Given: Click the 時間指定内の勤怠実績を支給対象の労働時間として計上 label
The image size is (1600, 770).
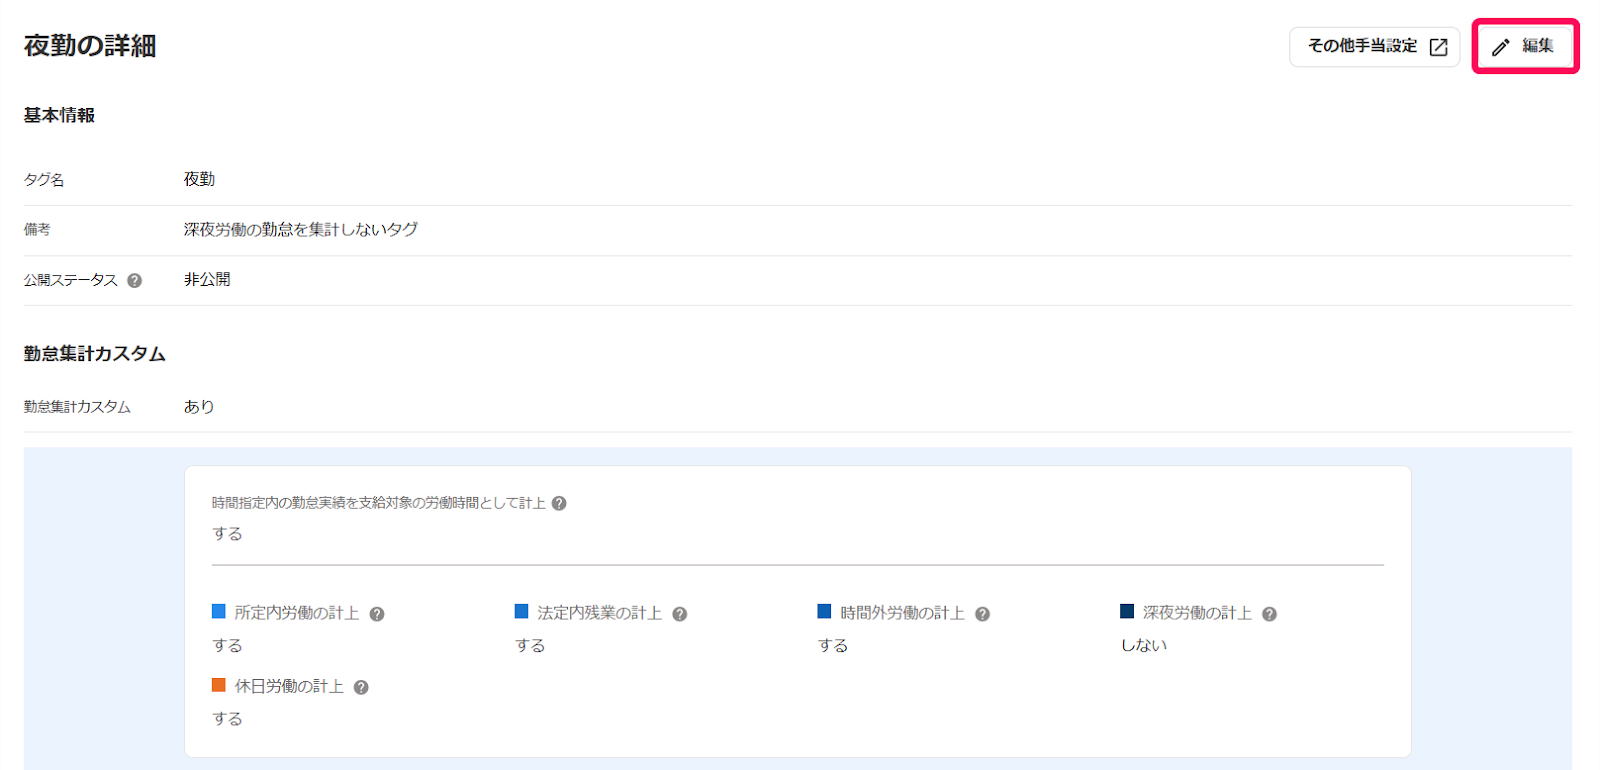Looking at the screenshot, I should (379, 503).
